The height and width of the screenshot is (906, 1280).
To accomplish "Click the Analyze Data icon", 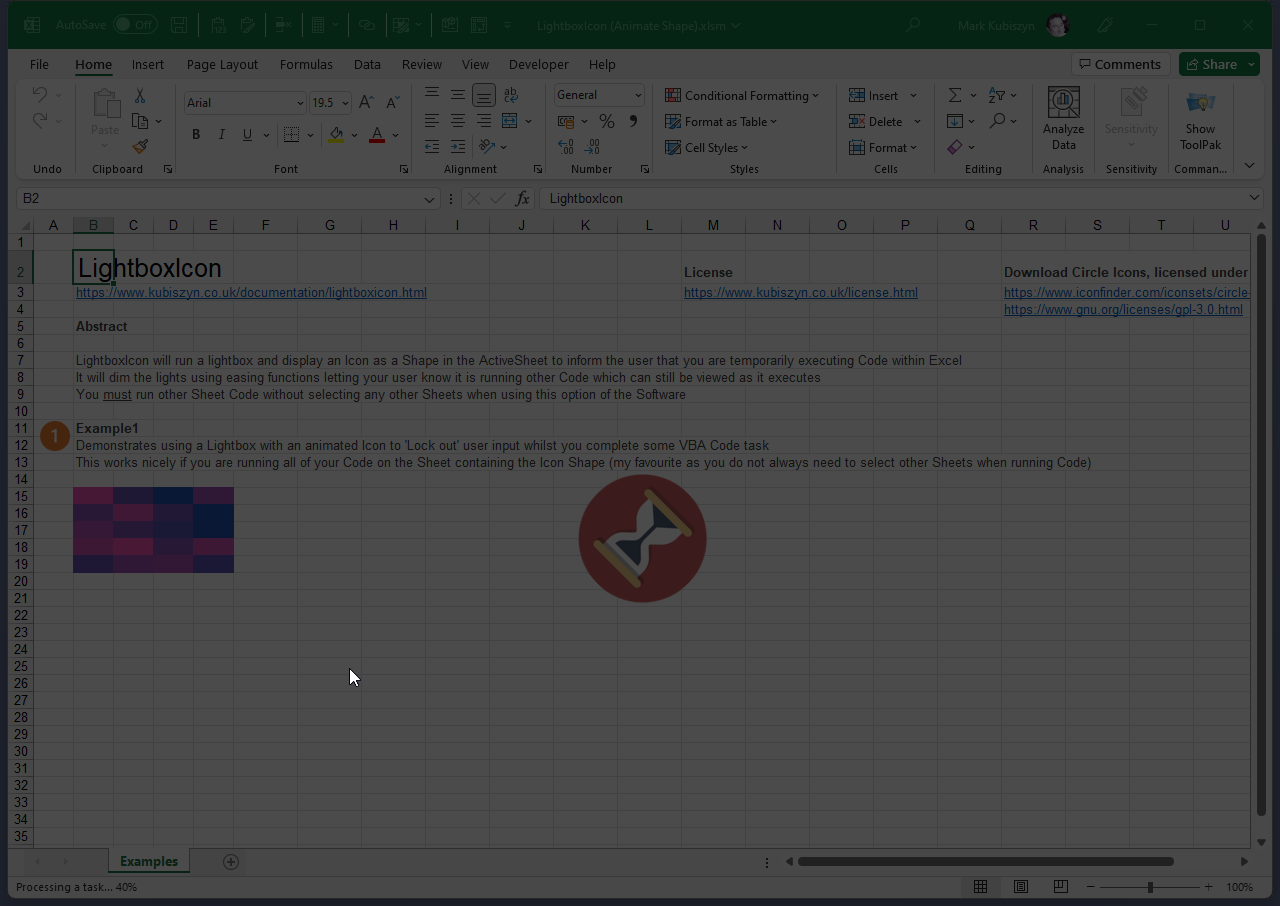I will [1063, 120].
